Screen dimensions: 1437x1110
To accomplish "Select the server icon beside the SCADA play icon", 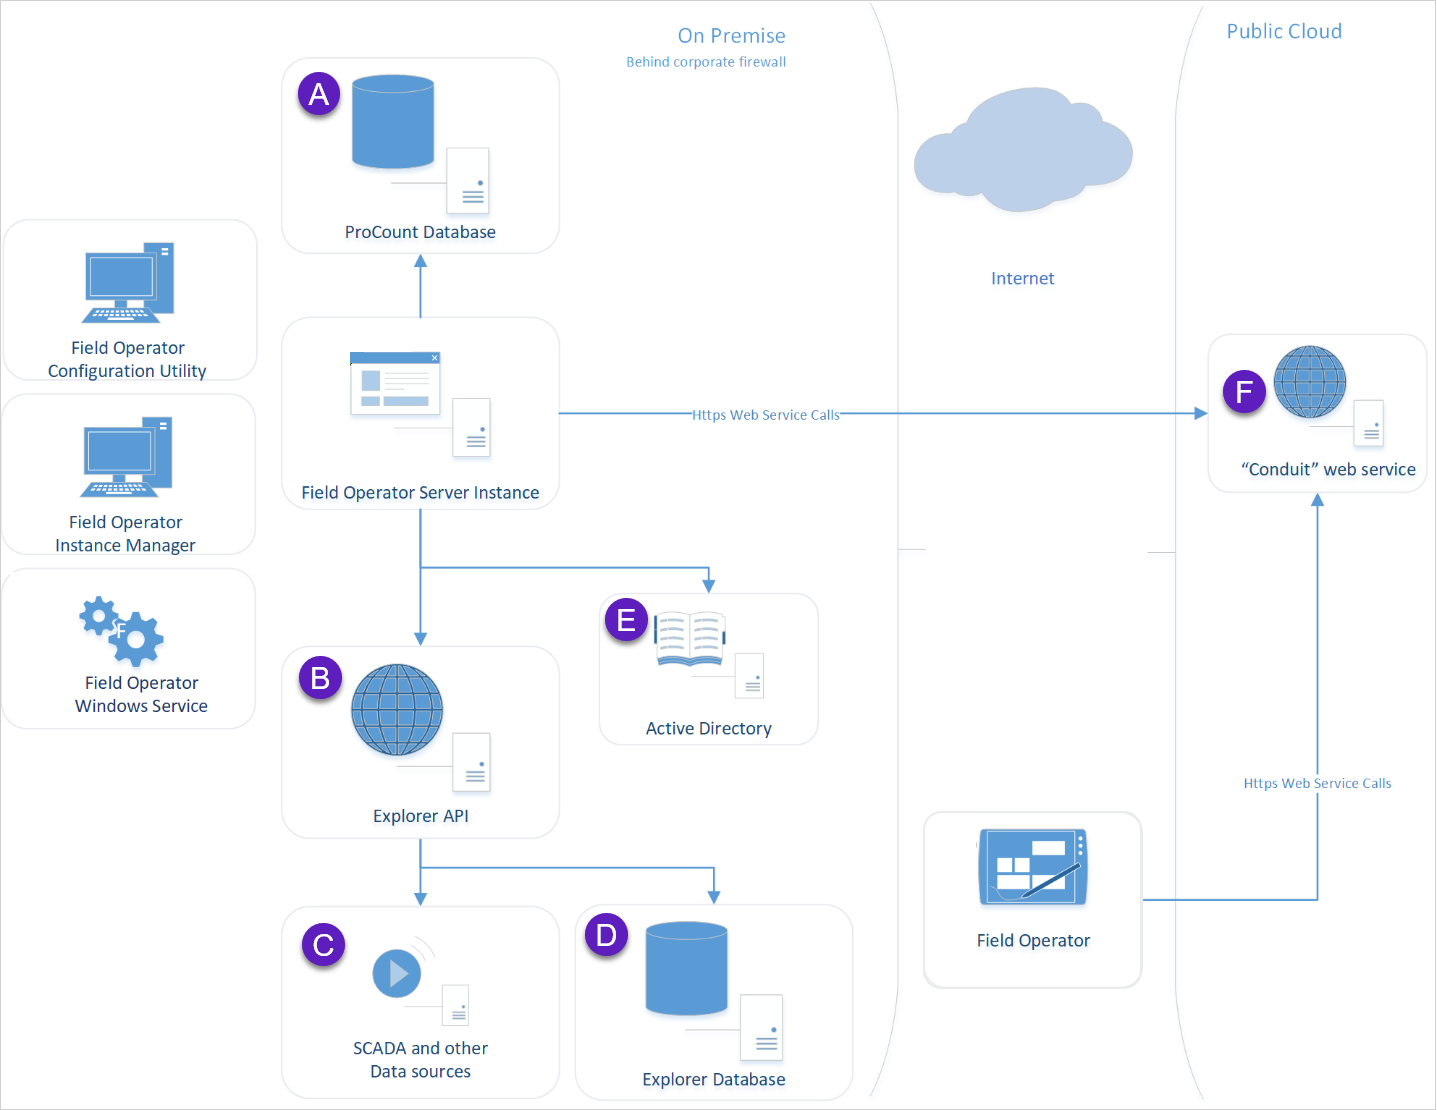I will point(456,1006).
